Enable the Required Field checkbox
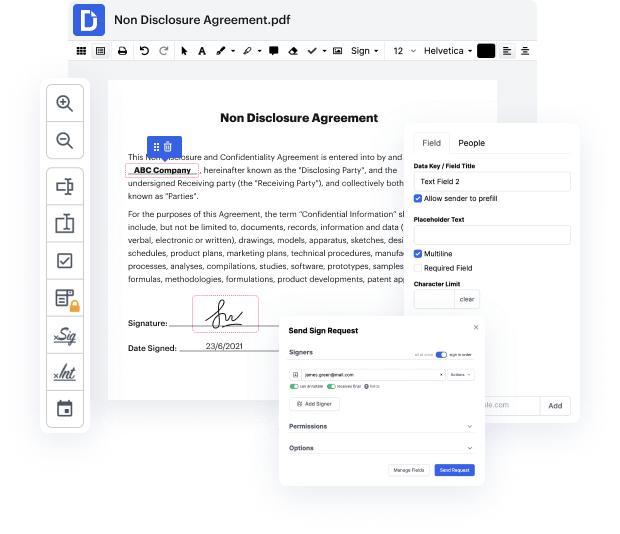620x534 pixels. (x=419, y=268)
